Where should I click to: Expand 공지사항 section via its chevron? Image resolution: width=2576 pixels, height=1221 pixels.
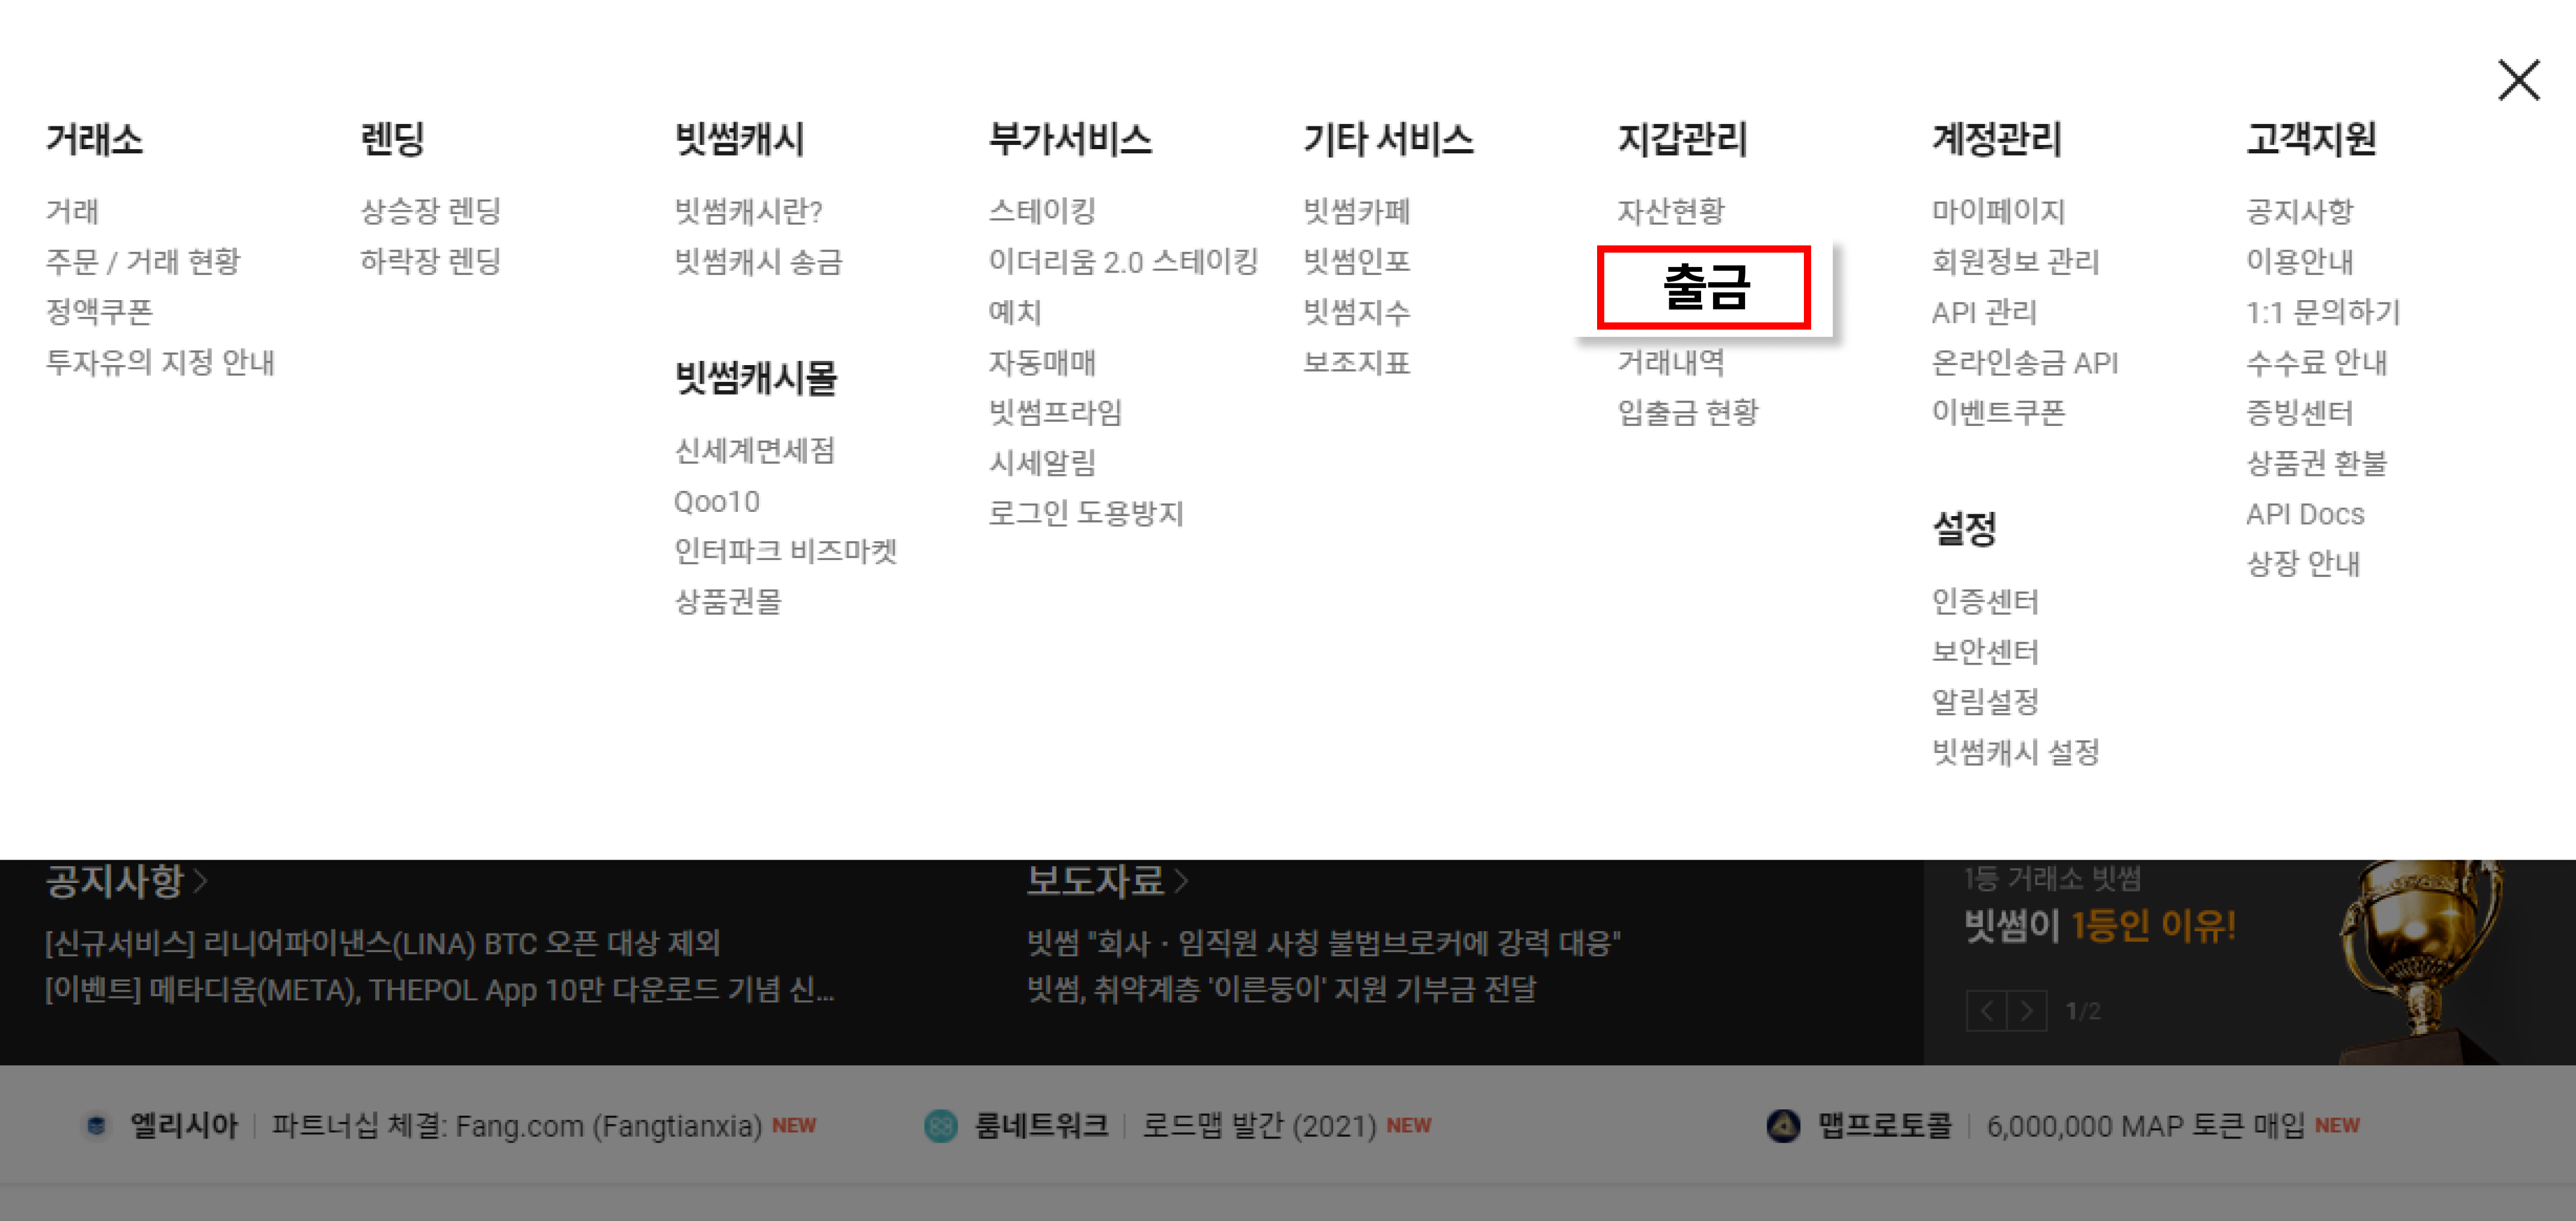[x=201, y=881]
